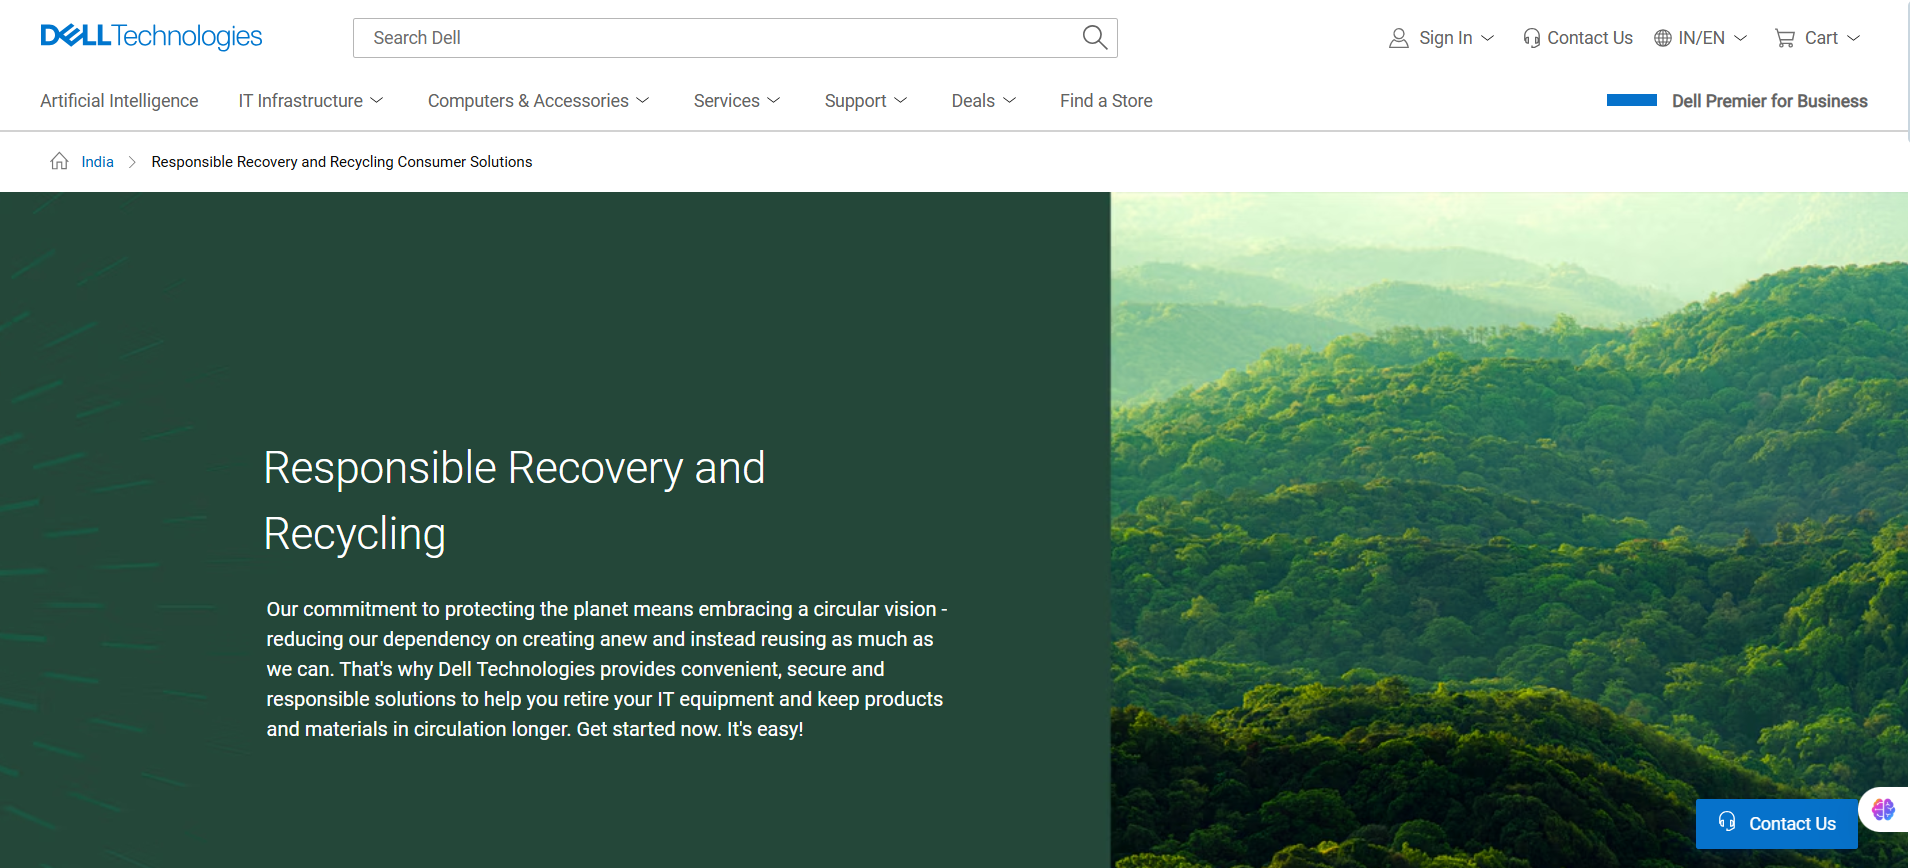This screenshot has width=1910, height=868.
Task: Click the Sign In person icon
Action: tap(1398, 38)
